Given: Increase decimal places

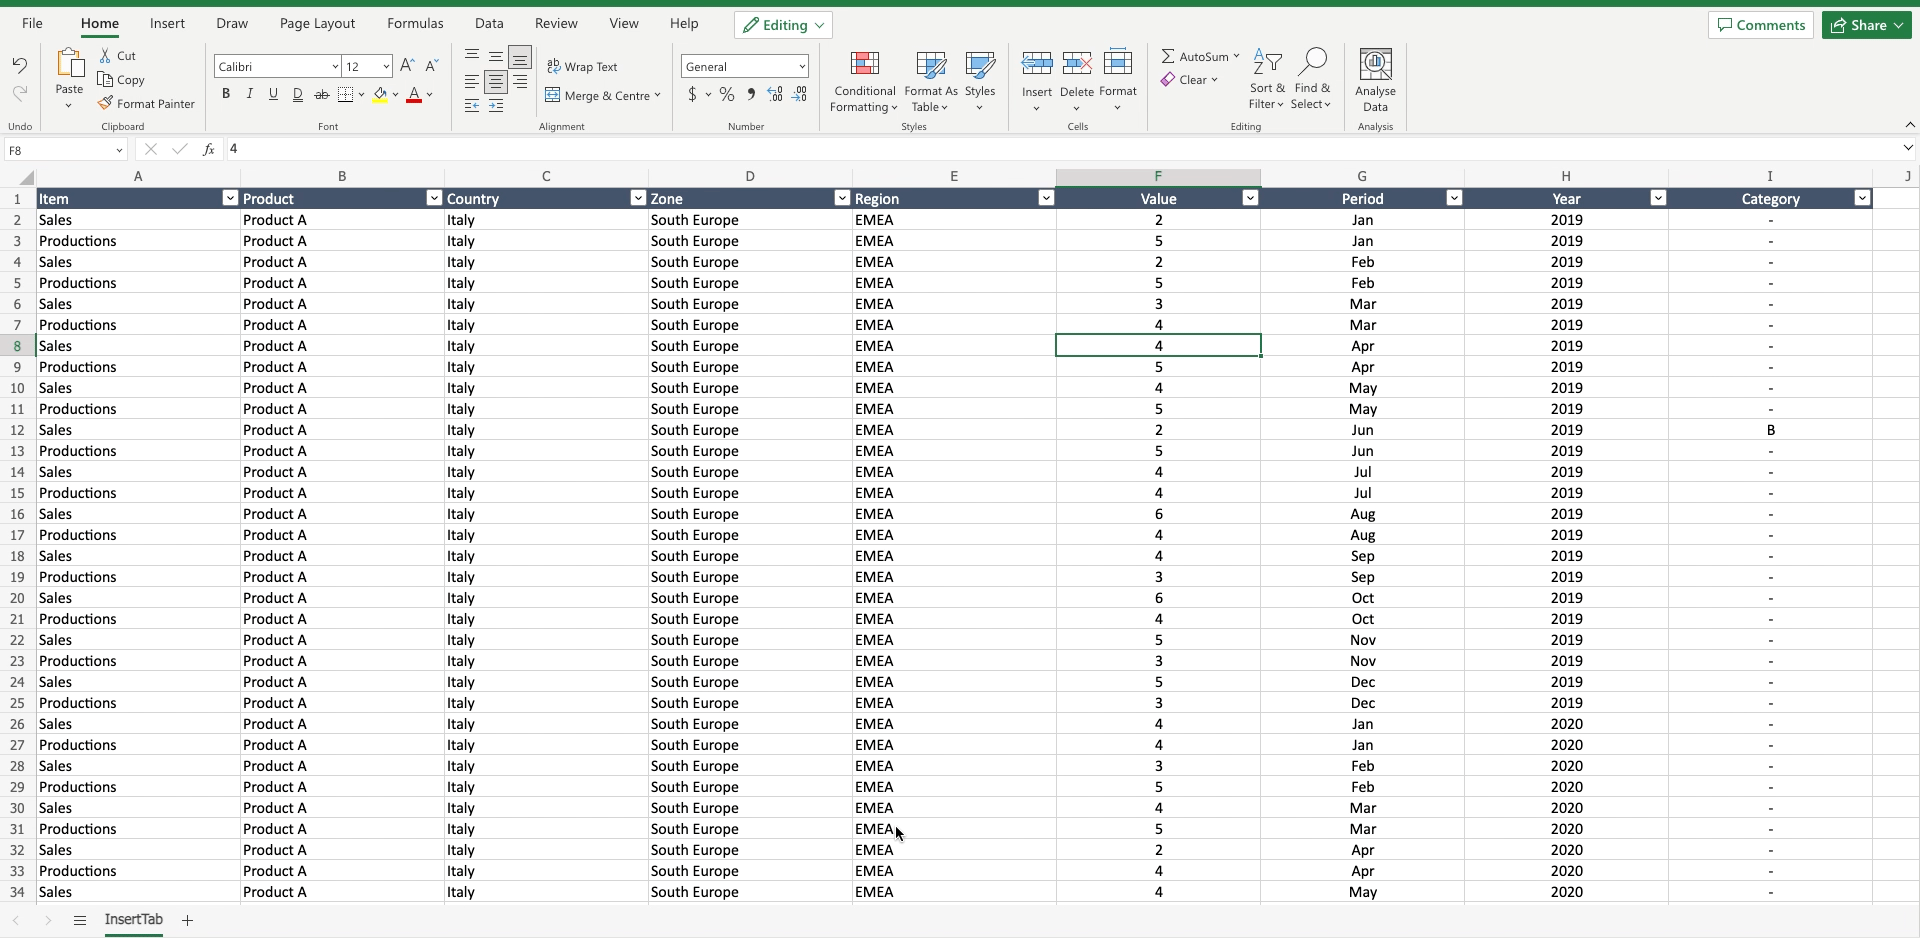Looking at the screenshot, I should coord(775,95).
